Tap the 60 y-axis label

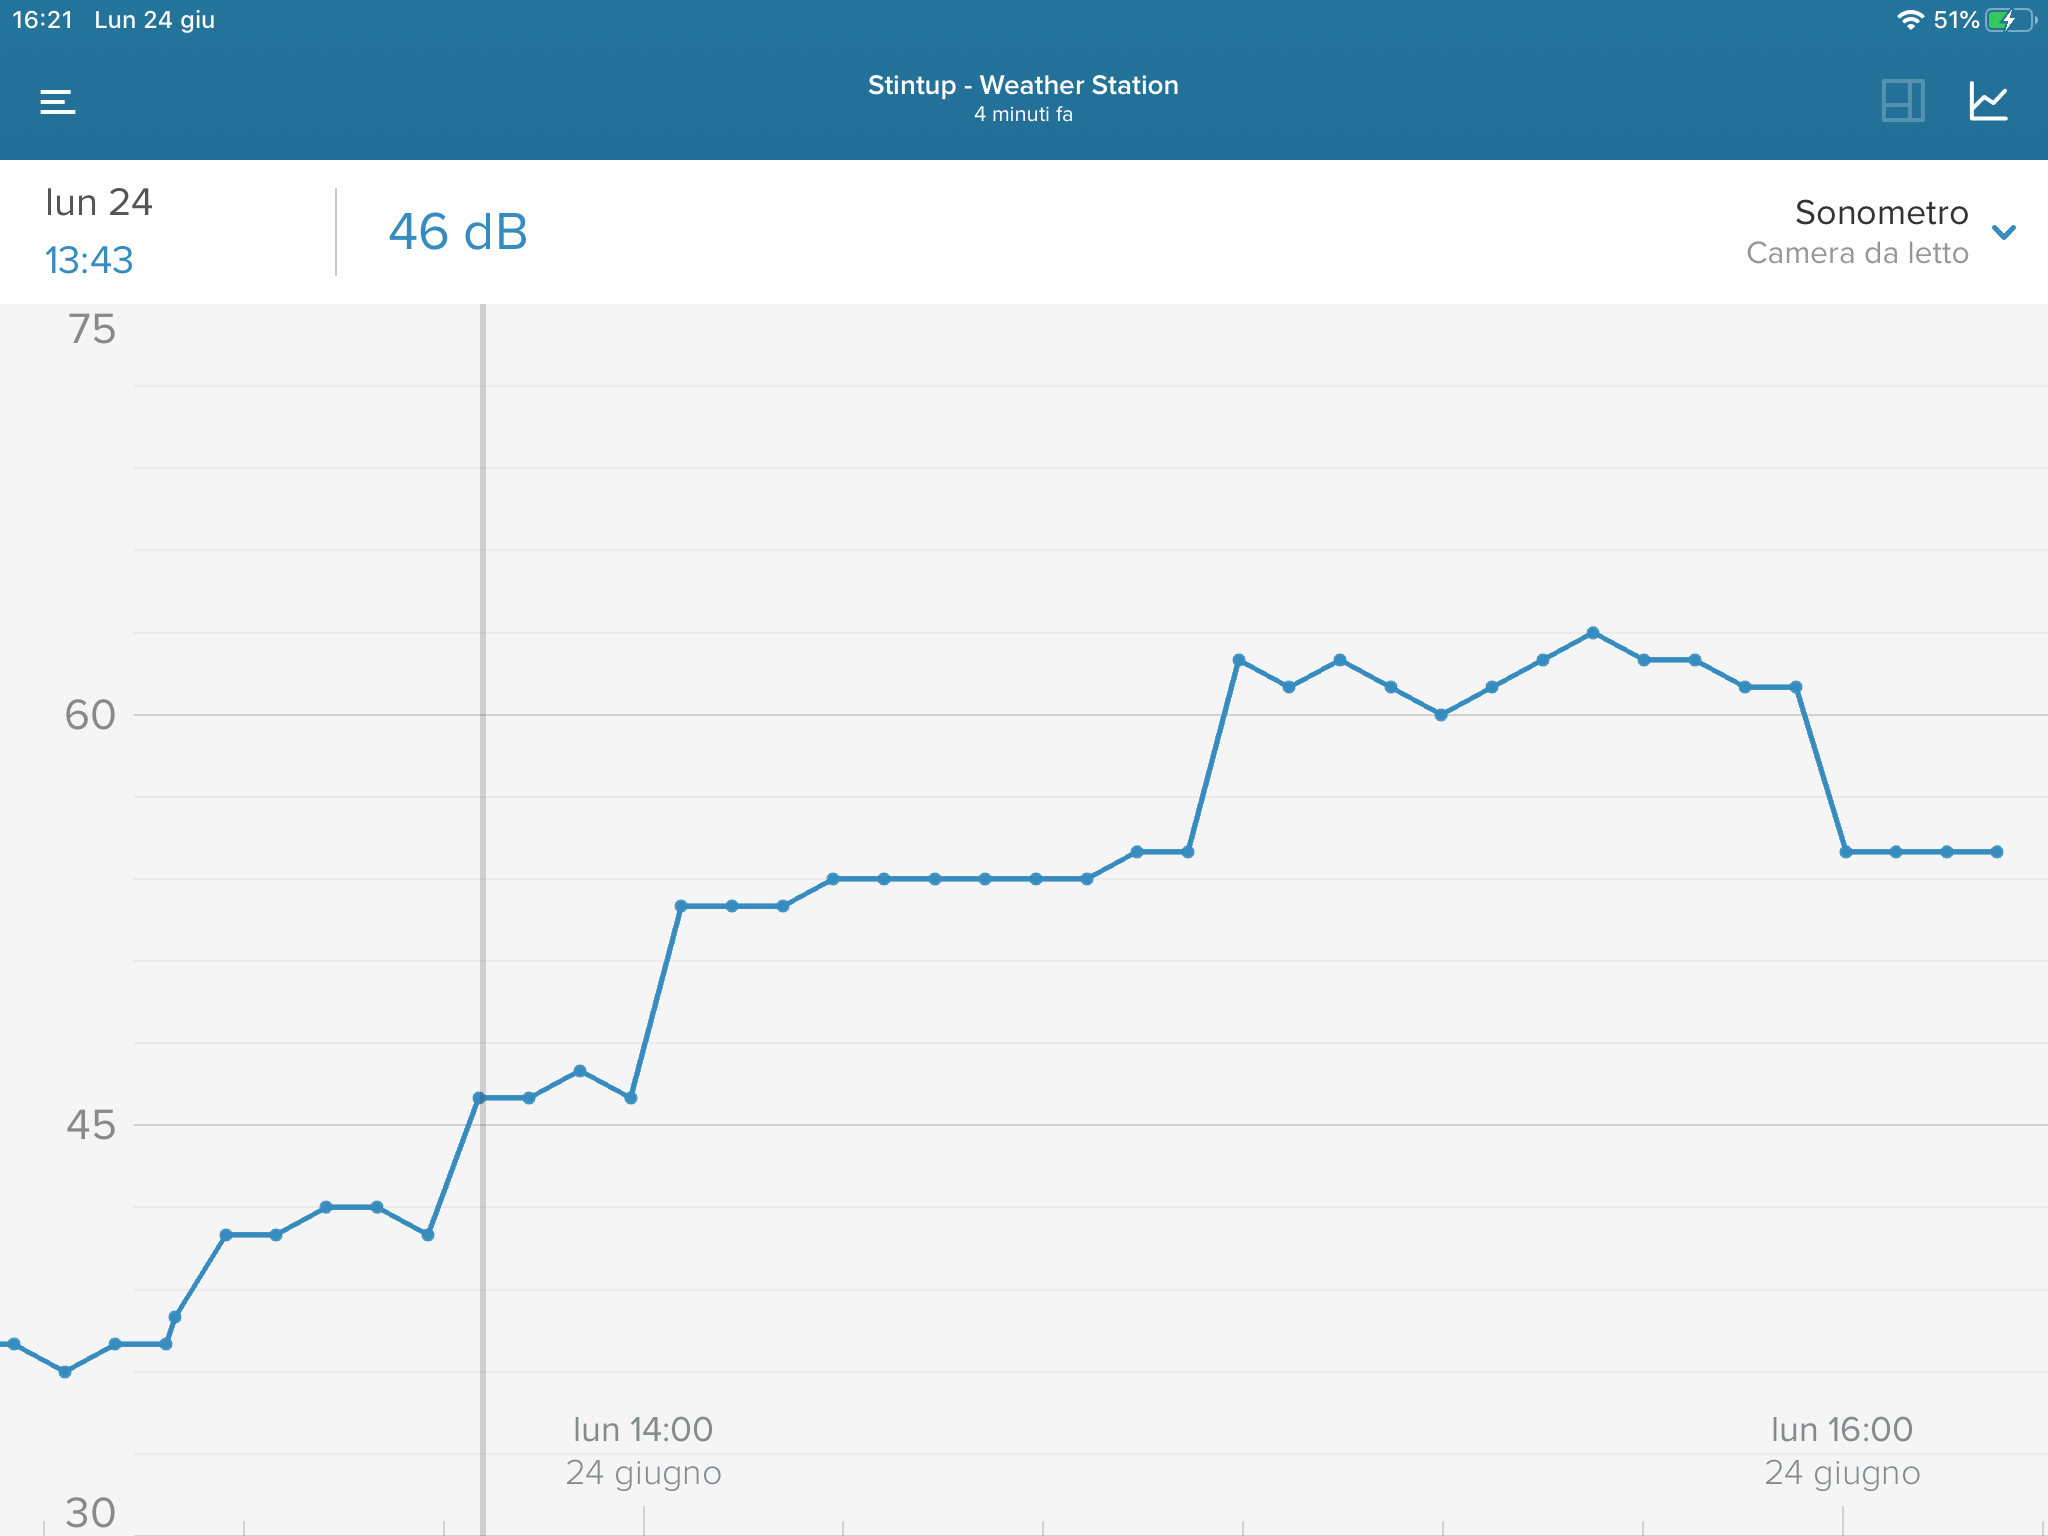point(90,715)
